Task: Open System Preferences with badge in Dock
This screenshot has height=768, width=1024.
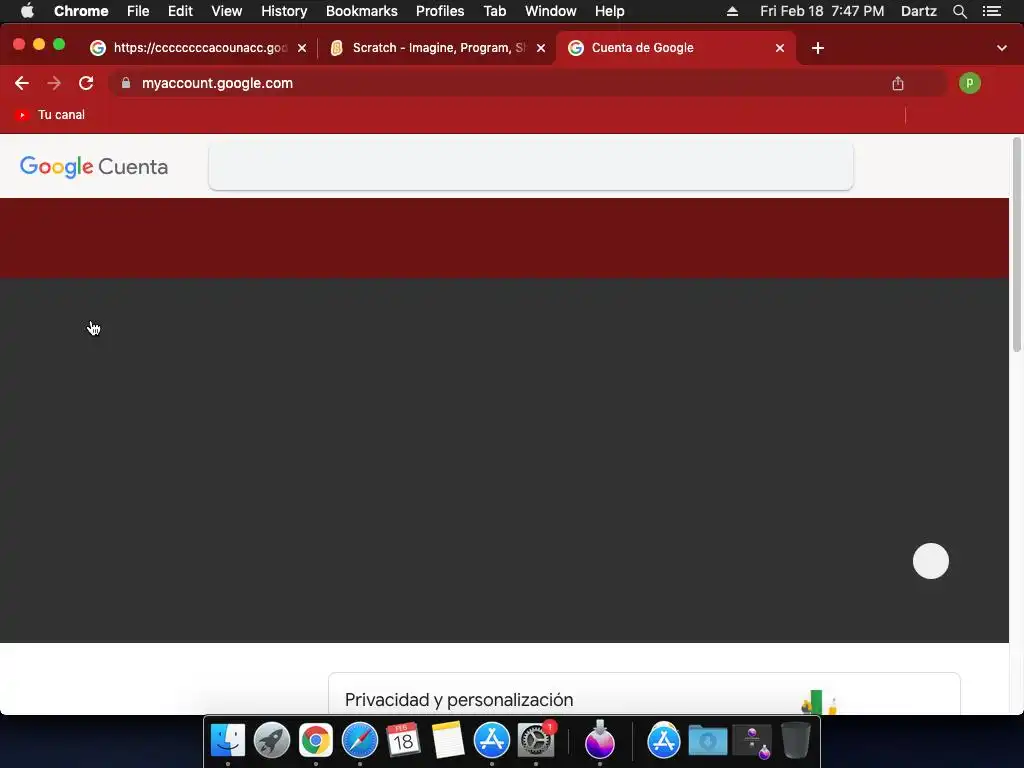Action: coord(536,740)
